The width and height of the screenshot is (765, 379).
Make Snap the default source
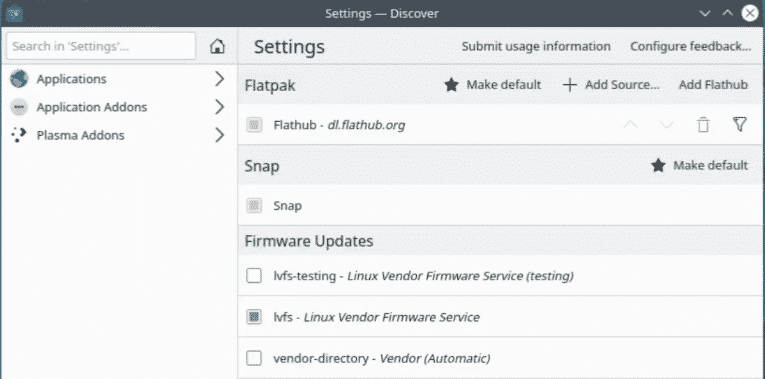[700, 165]
